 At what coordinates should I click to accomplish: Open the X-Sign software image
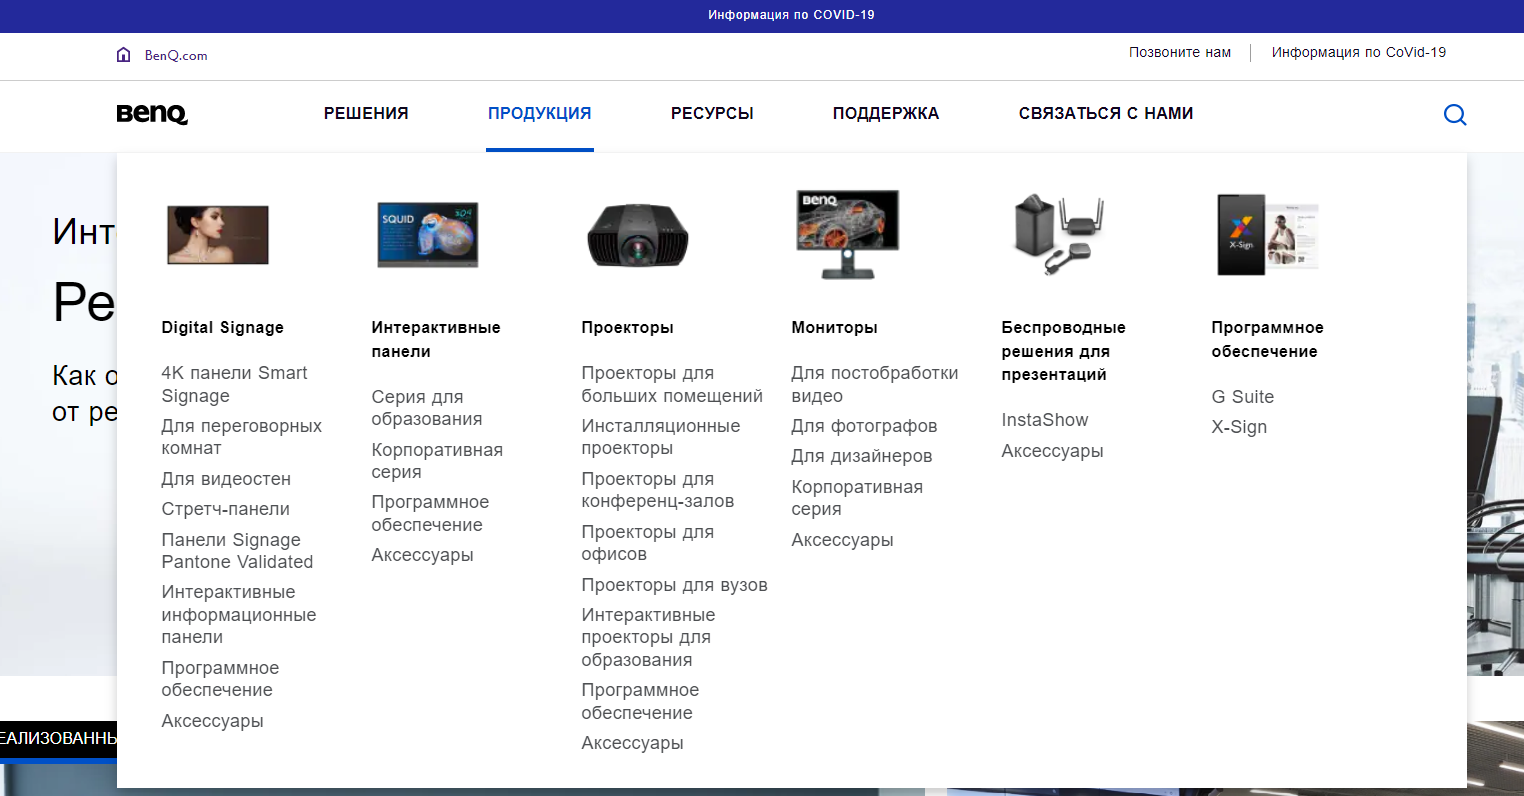pos(1268,235)
